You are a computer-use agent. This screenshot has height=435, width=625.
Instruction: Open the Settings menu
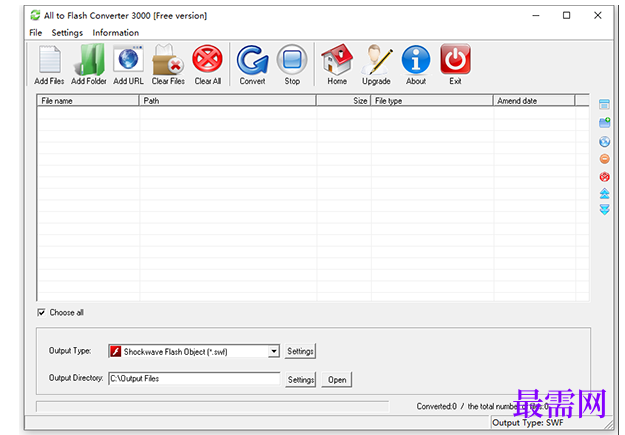tap(67, 33)
